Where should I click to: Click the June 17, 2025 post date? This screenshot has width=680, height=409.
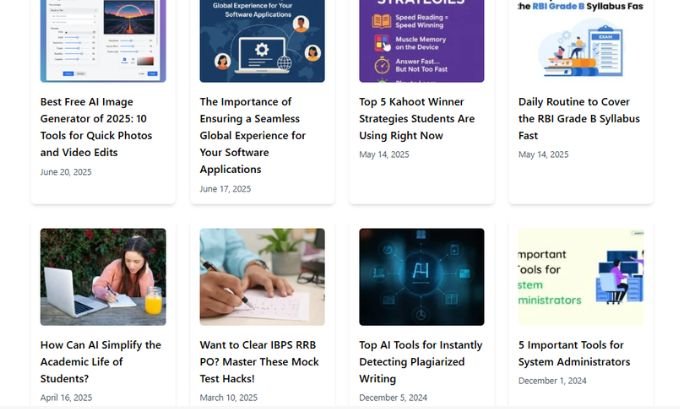(225, 189)
